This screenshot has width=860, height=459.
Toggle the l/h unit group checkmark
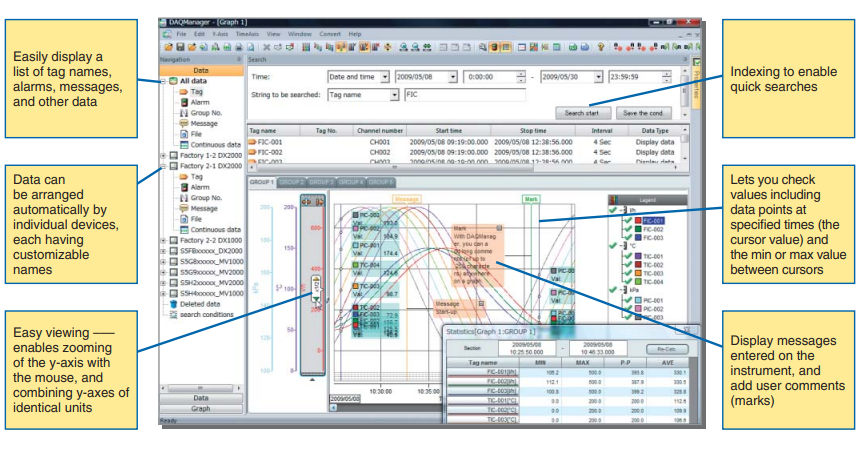click(x=613, y=210)
